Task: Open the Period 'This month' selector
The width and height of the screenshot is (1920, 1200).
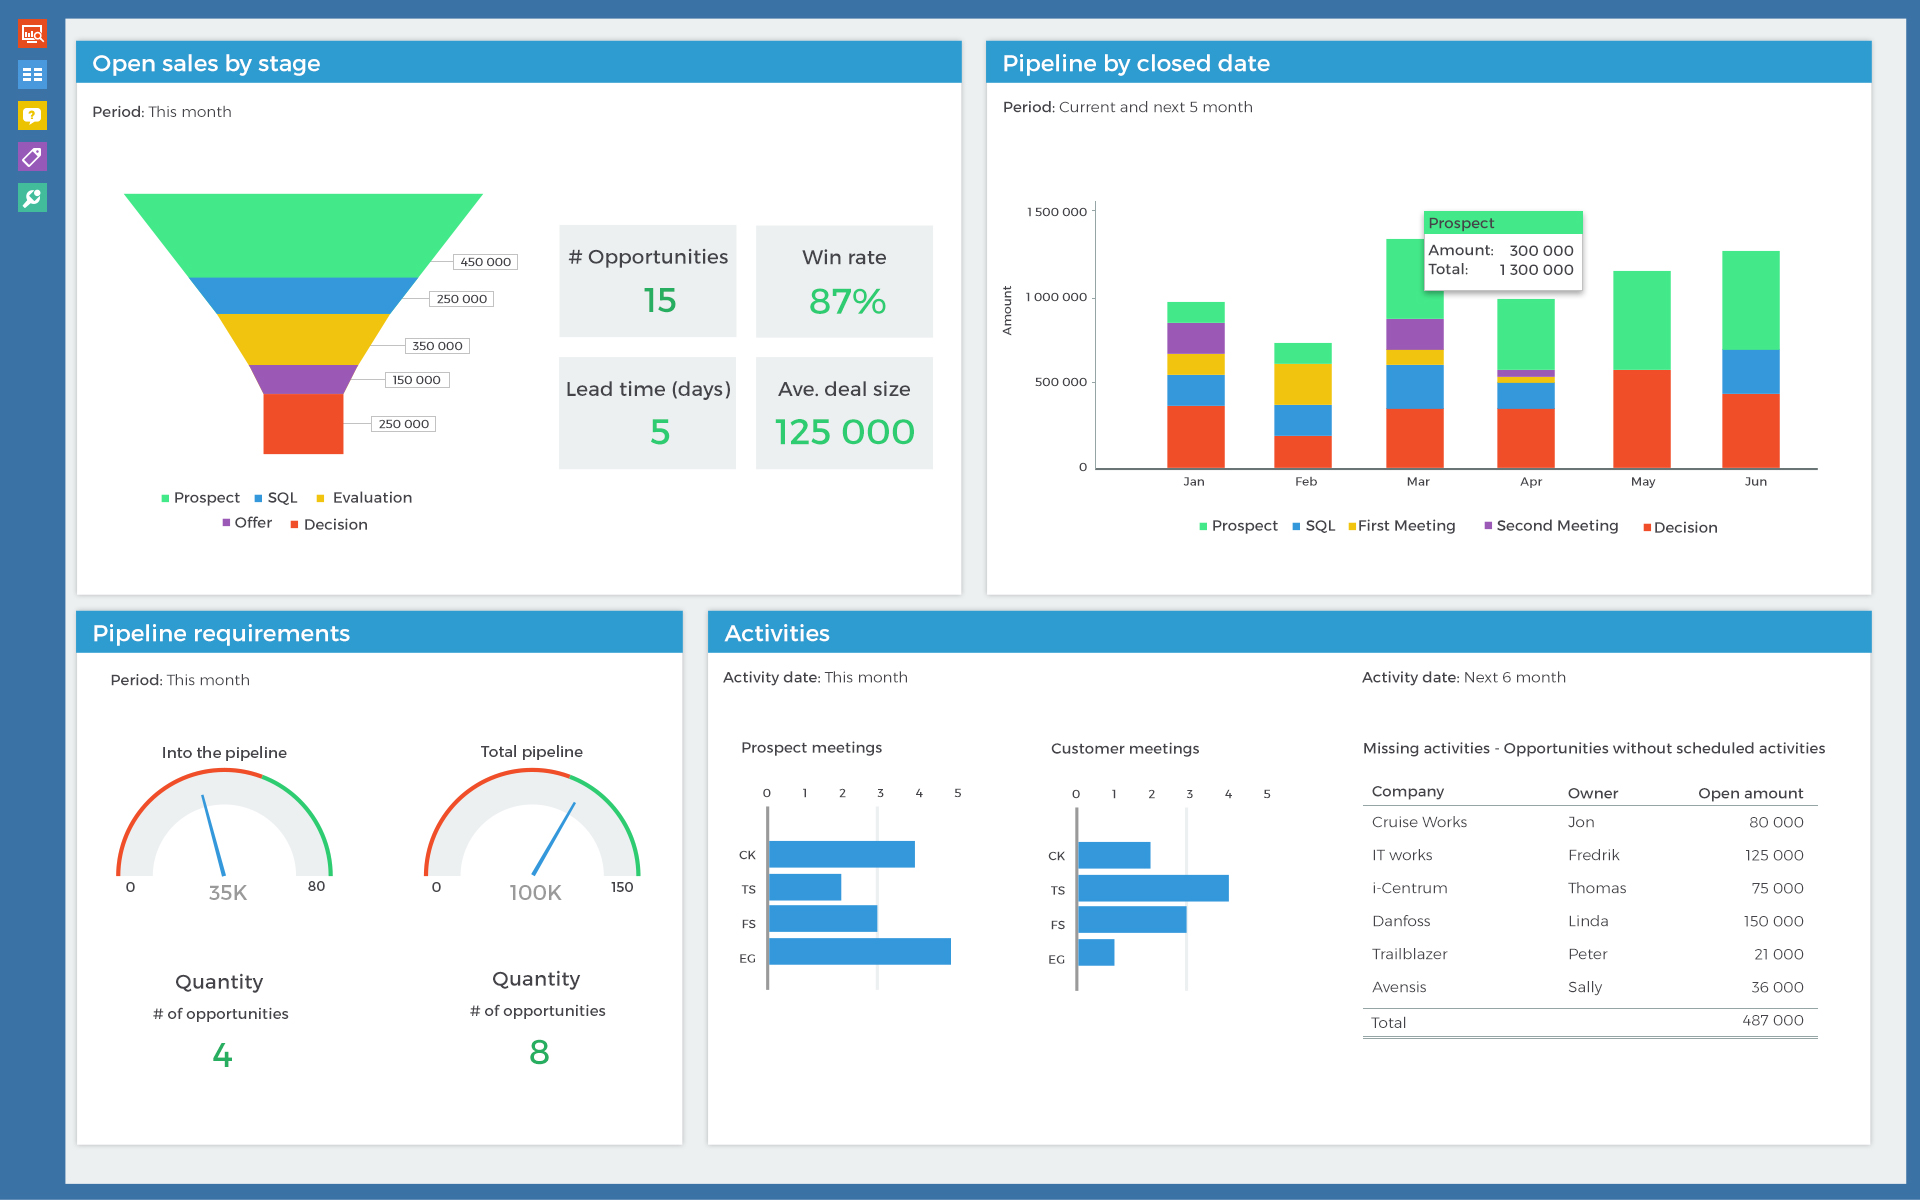Action: (x=190, y=111)
